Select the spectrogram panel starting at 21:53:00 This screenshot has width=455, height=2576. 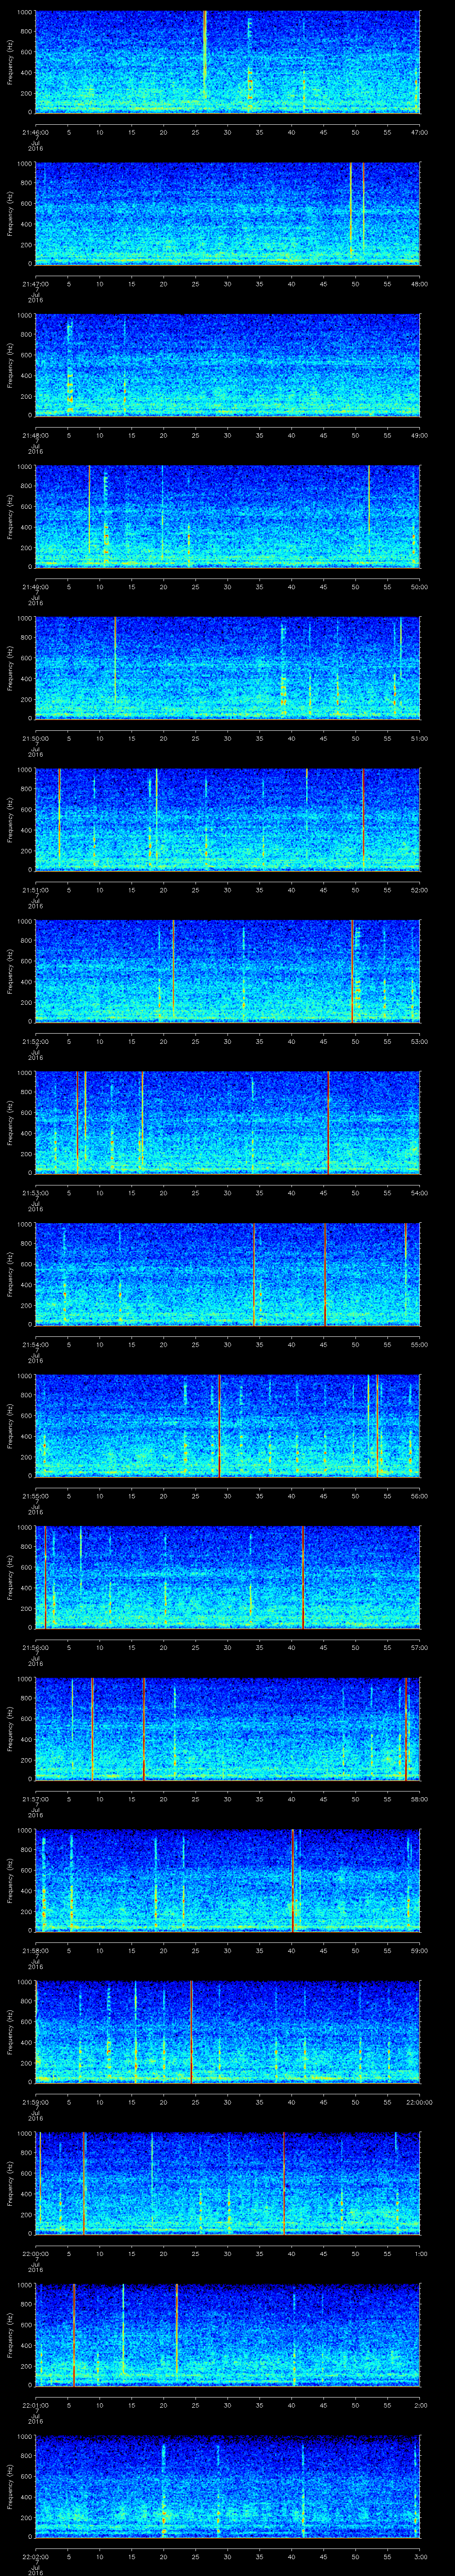click(x=228, y=1122)
